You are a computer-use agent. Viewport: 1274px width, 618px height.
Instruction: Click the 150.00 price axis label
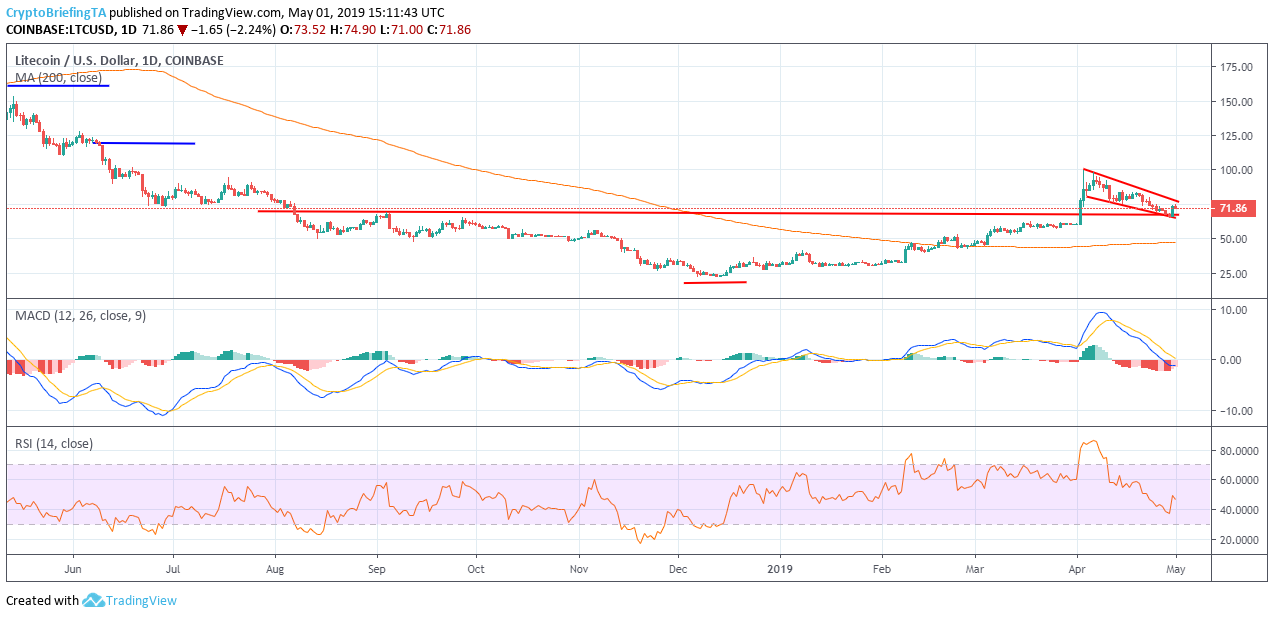(x=1236, y=102)
